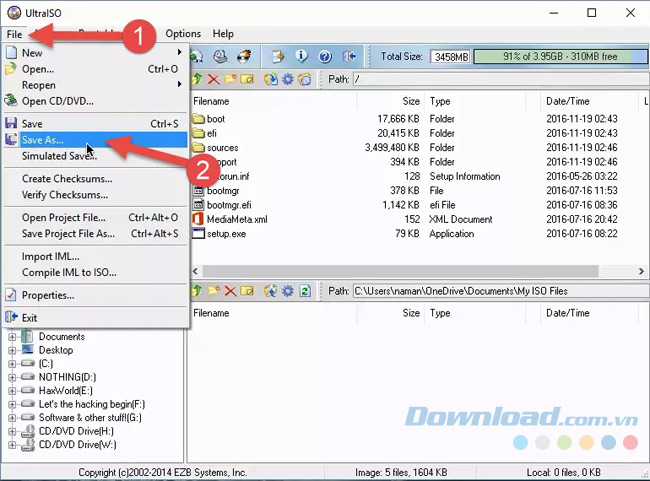The width and height of the screenshot is (650, 481).
Task: Expand the HaxWorld(E:) drive node
Action: [12, 390]
